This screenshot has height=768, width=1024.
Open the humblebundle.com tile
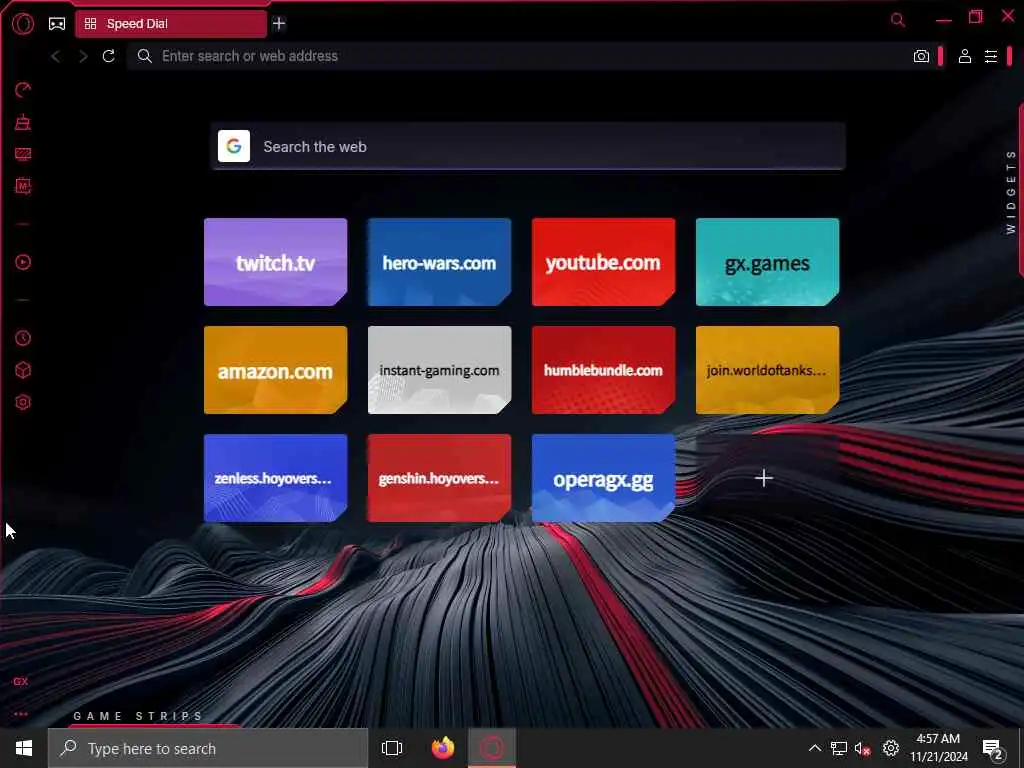pyautogui.click(x=603, y=370)
